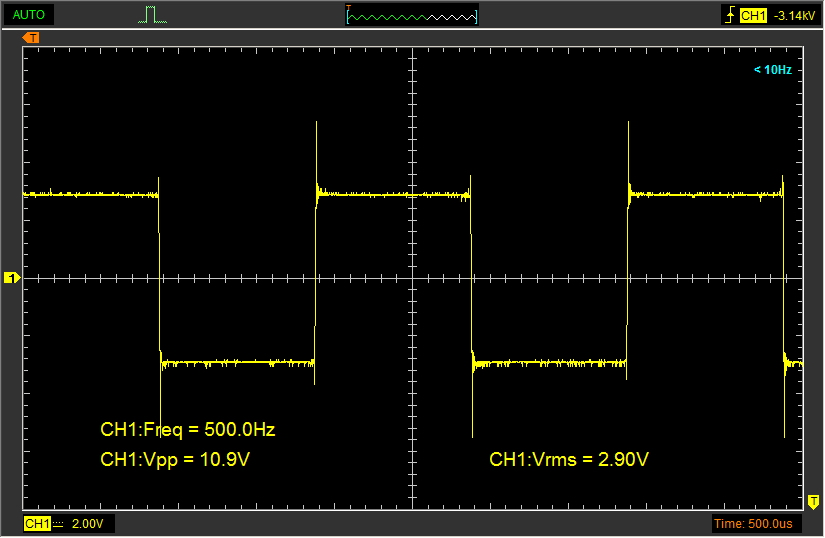The height and width of the screenshot is (538, 825).
Task: Click the -3.14kV trigger level value
Action: [794, 16]
